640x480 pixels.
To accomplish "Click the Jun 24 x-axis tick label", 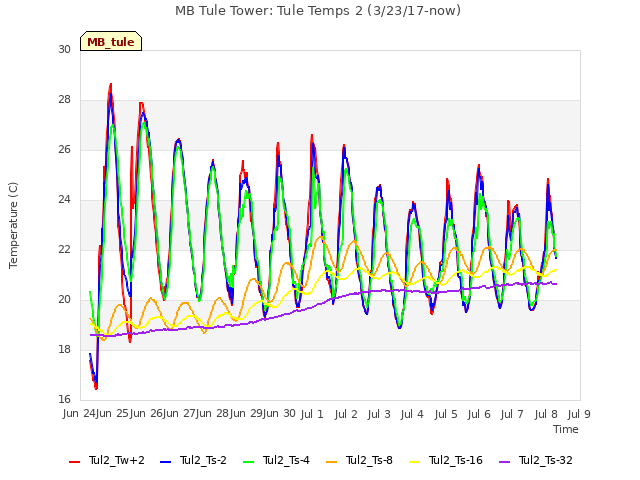I will click(x=79, y=413).
